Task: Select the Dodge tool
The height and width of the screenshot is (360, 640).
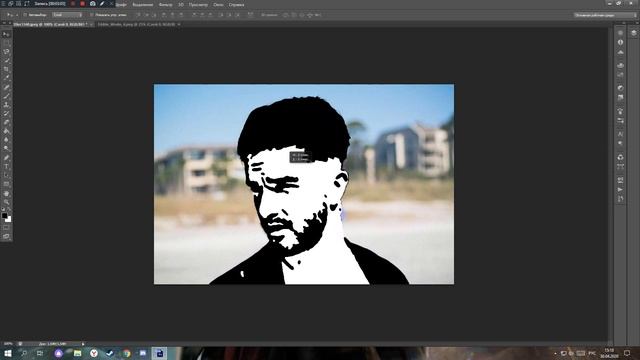Action: click(6, 149)
